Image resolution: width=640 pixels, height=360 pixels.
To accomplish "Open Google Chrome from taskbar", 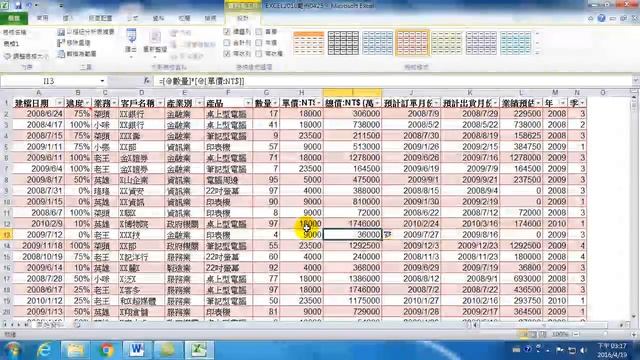I will pyautogui.click(x=107, y=350).
